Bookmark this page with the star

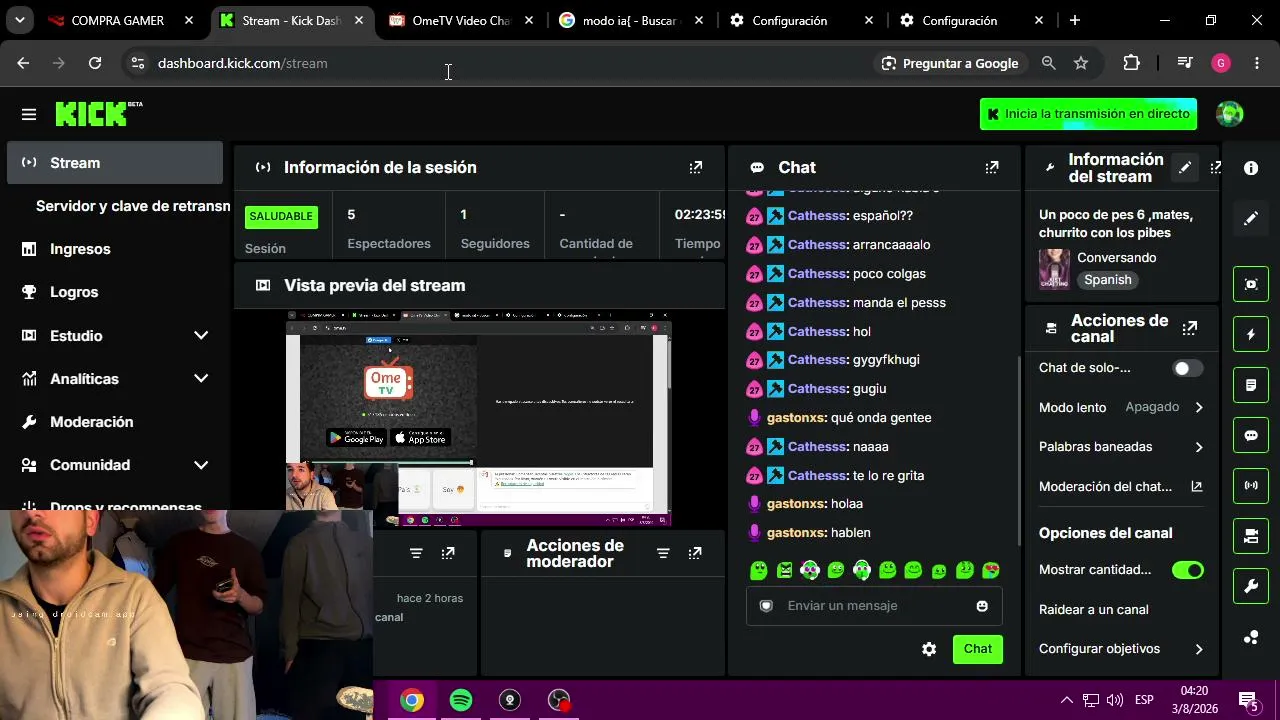(1081, 63)
